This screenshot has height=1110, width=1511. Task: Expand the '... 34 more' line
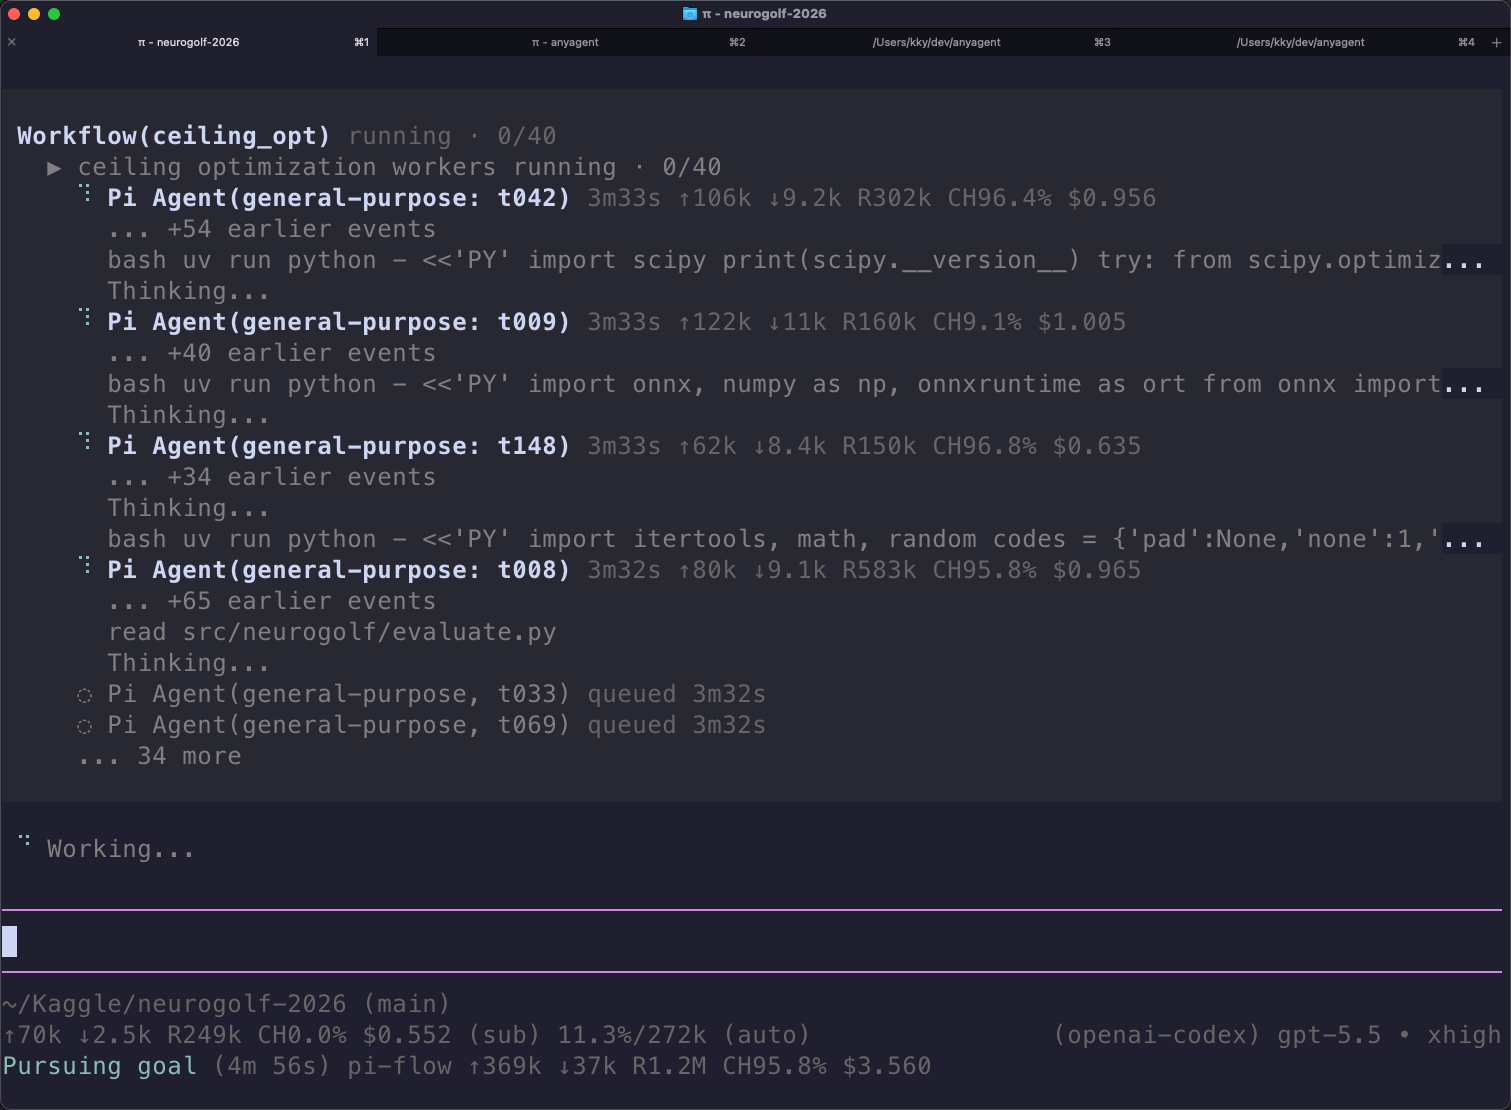pos(160,756)
